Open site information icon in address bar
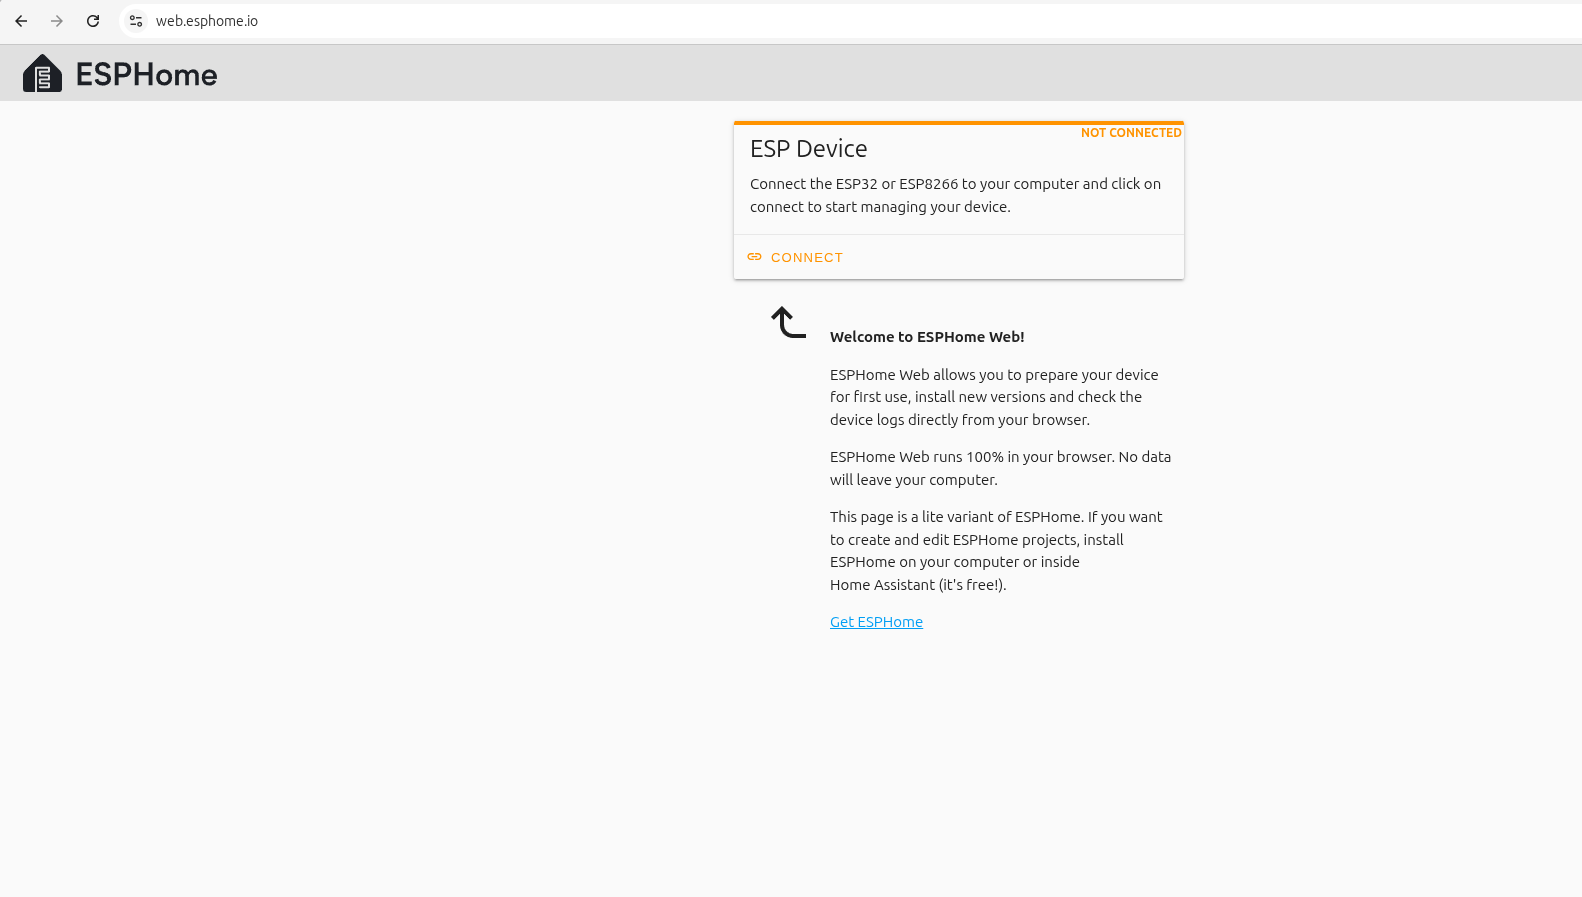The width and height of the screenshot is (1582, 897). coord(136,21)
